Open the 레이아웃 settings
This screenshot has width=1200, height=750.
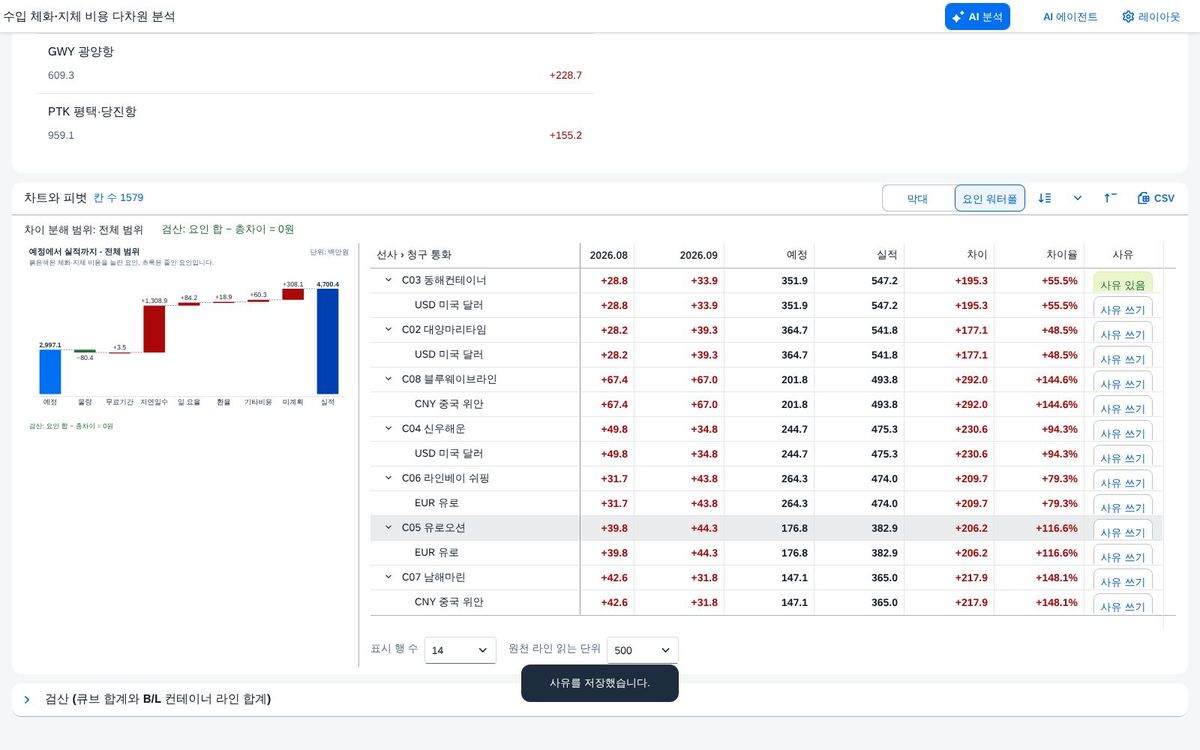click(x=1151, y=17)
